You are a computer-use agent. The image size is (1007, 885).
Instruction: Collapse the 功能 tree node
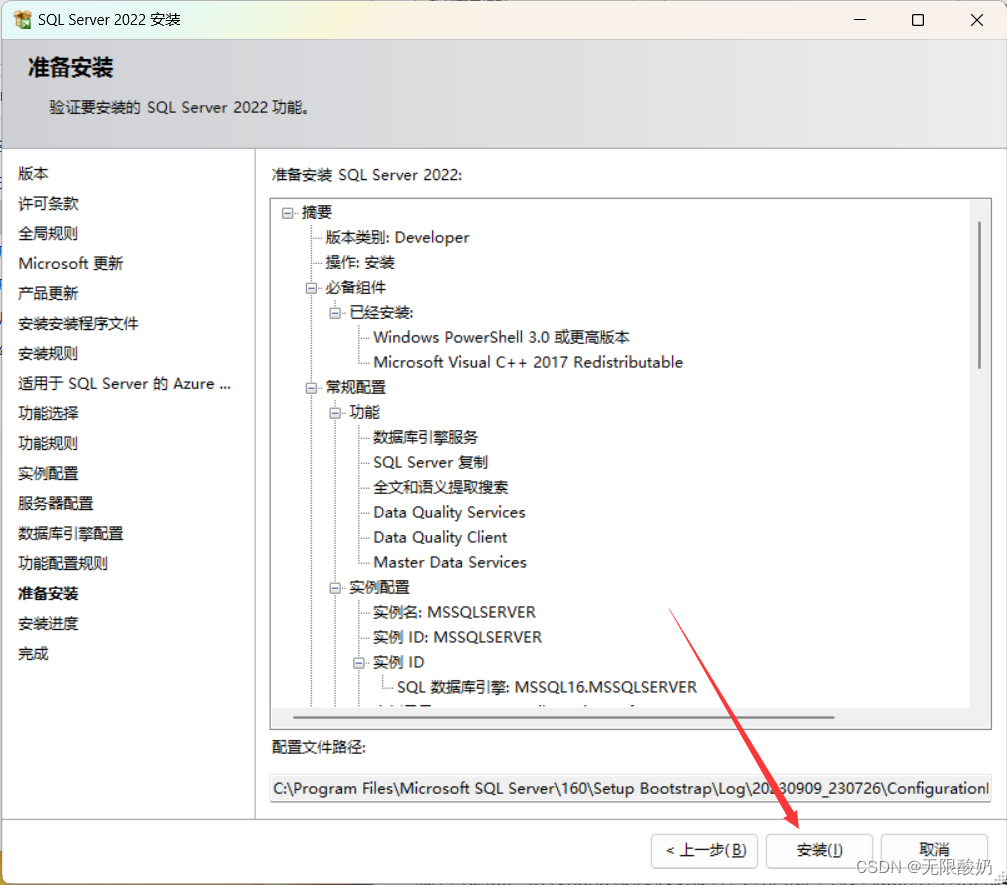(336, 413)
